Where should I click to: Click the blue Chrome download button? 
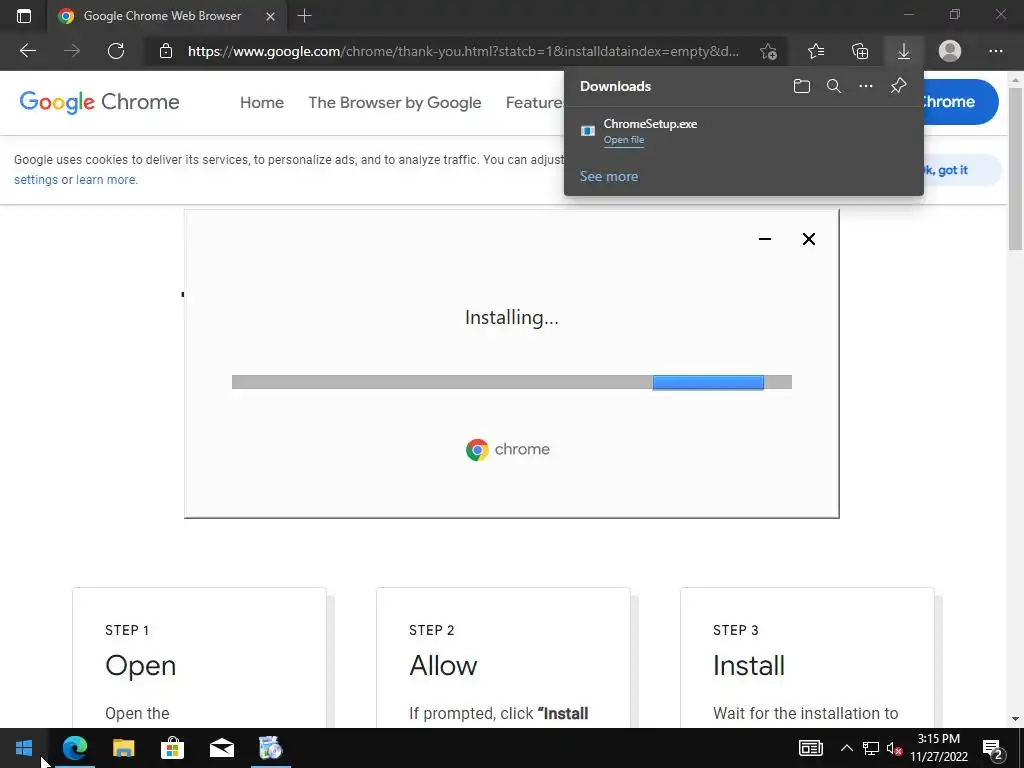(x=960, y=102)
